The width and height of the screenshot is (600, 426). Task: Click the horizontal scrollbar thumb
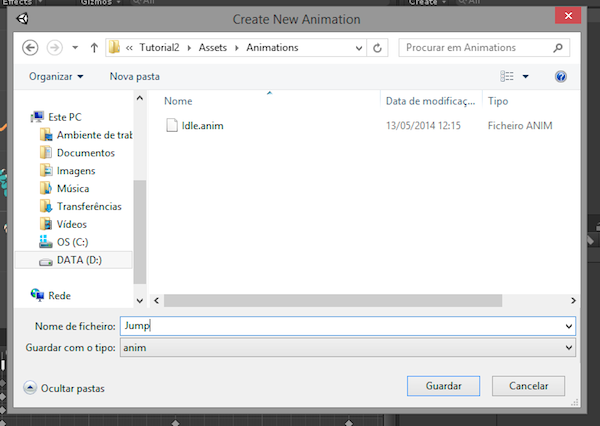(333, 300)
